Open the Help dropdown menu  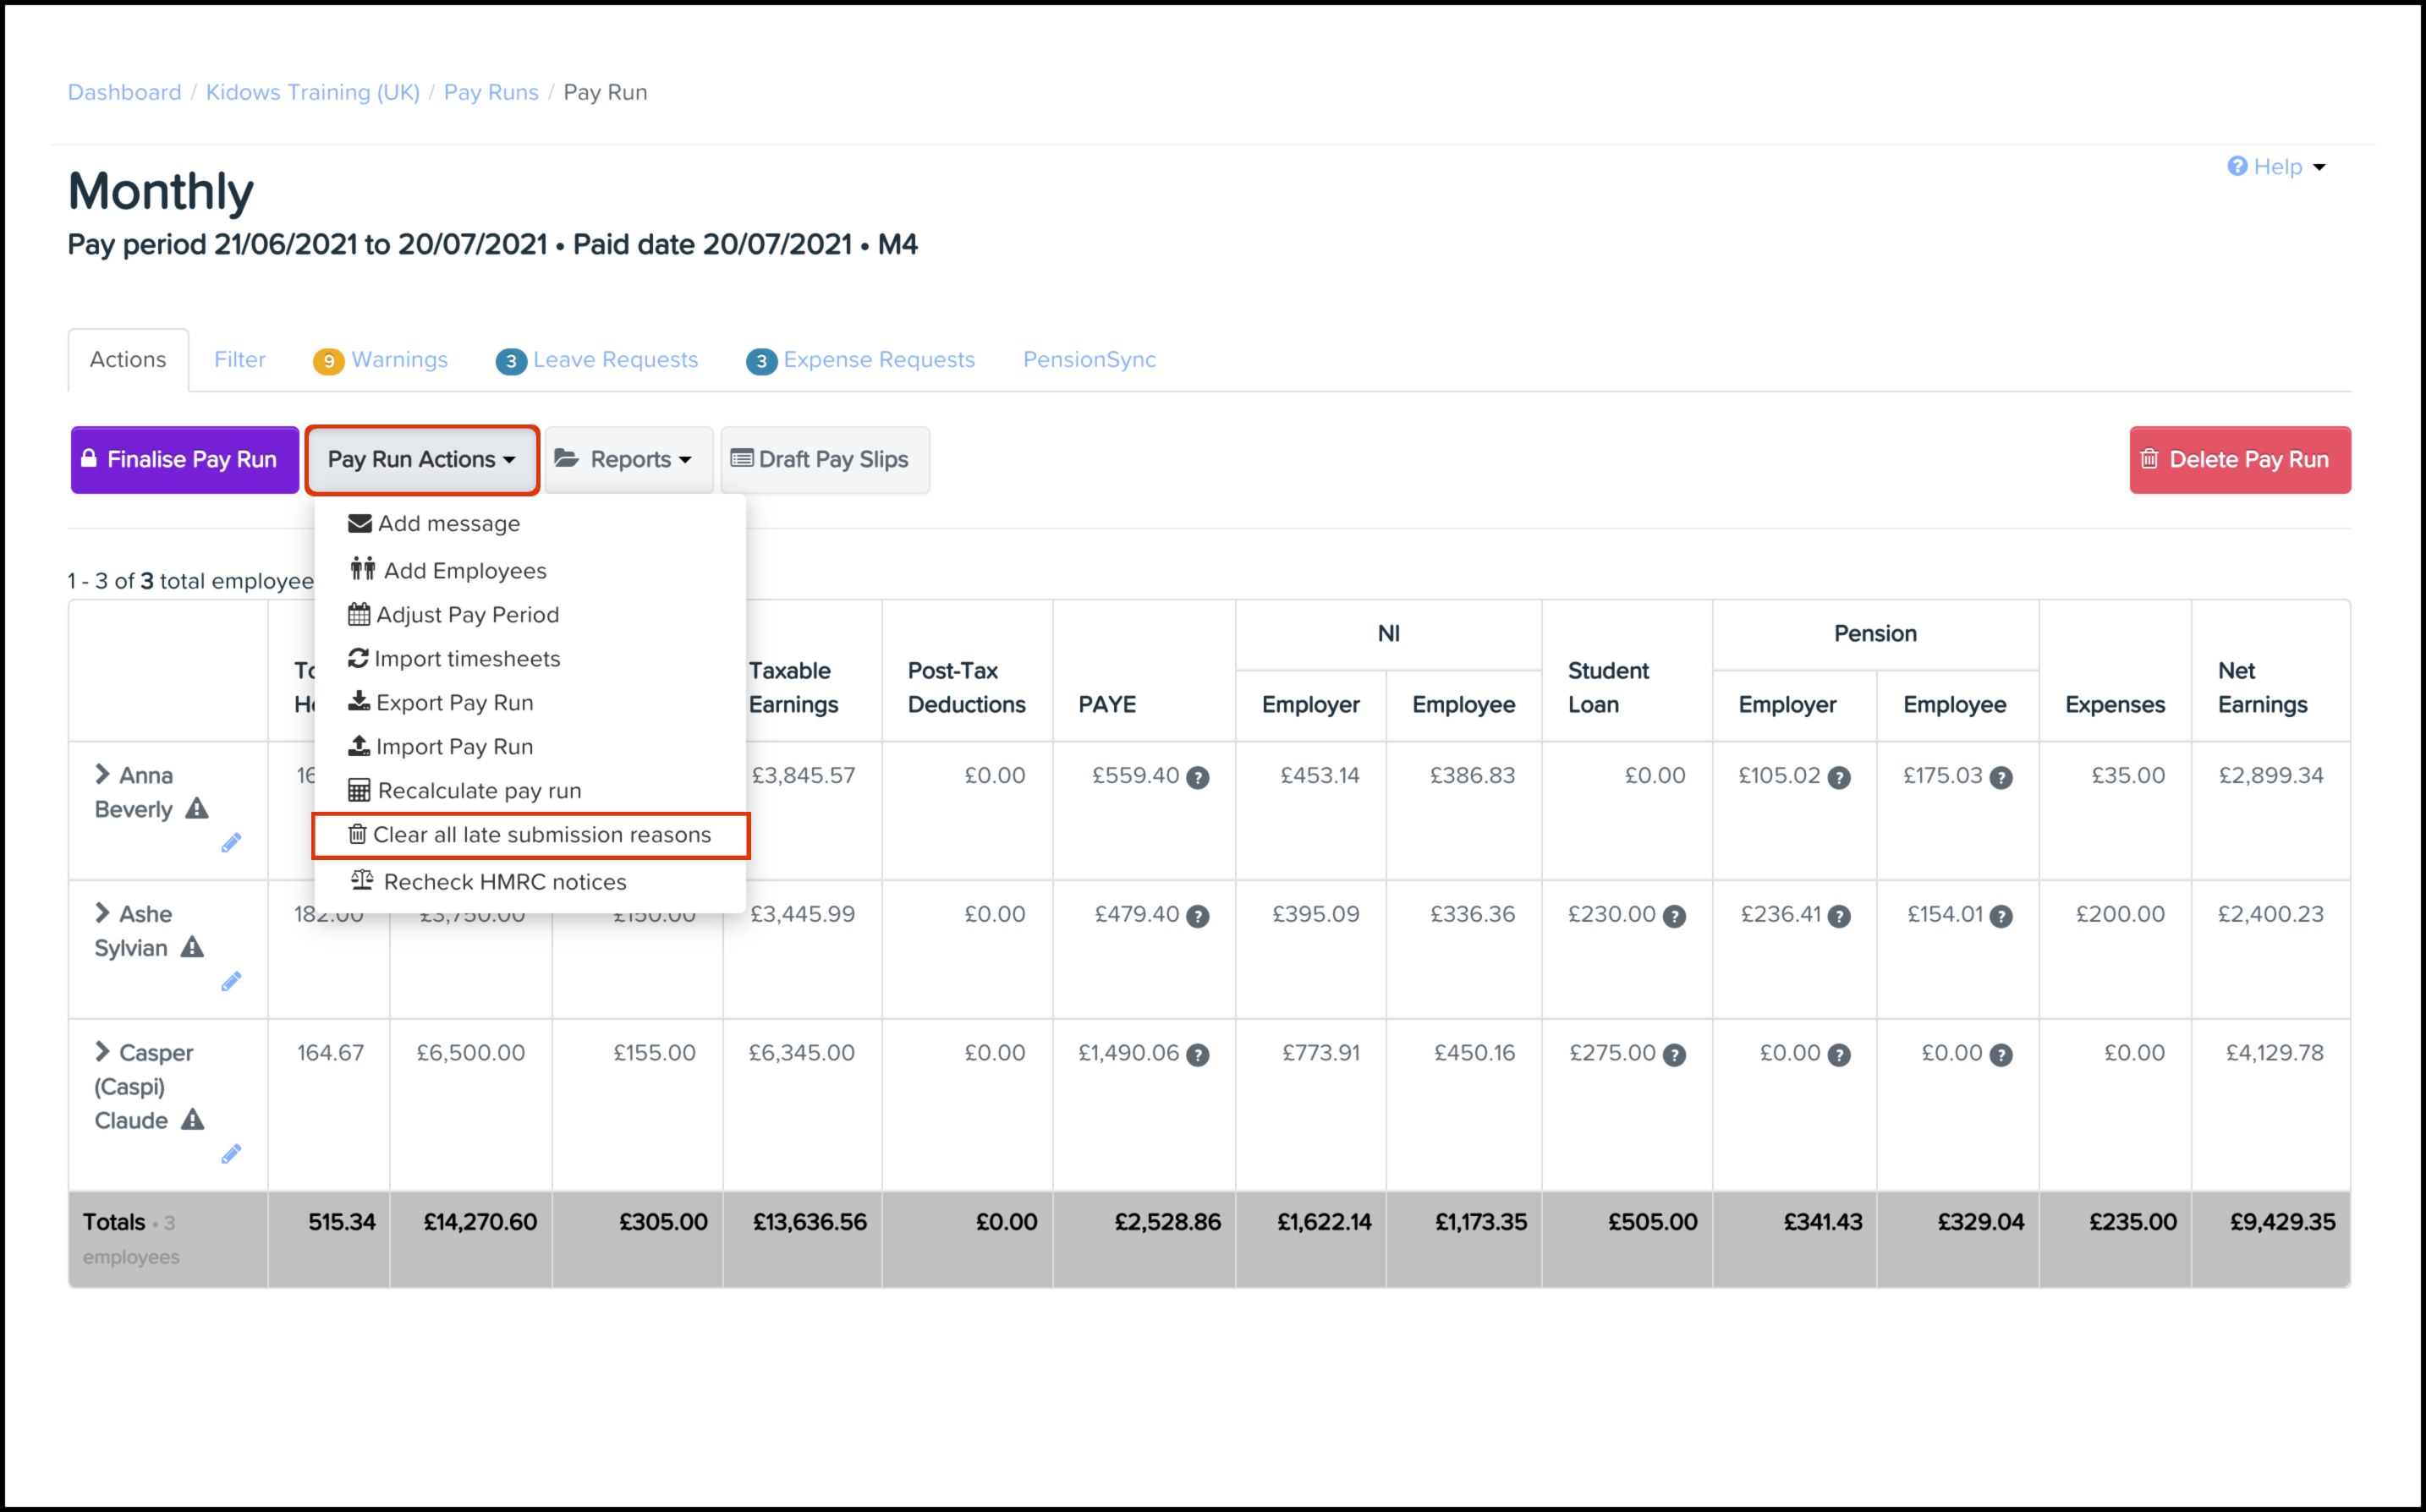(x=2277, y=167)
